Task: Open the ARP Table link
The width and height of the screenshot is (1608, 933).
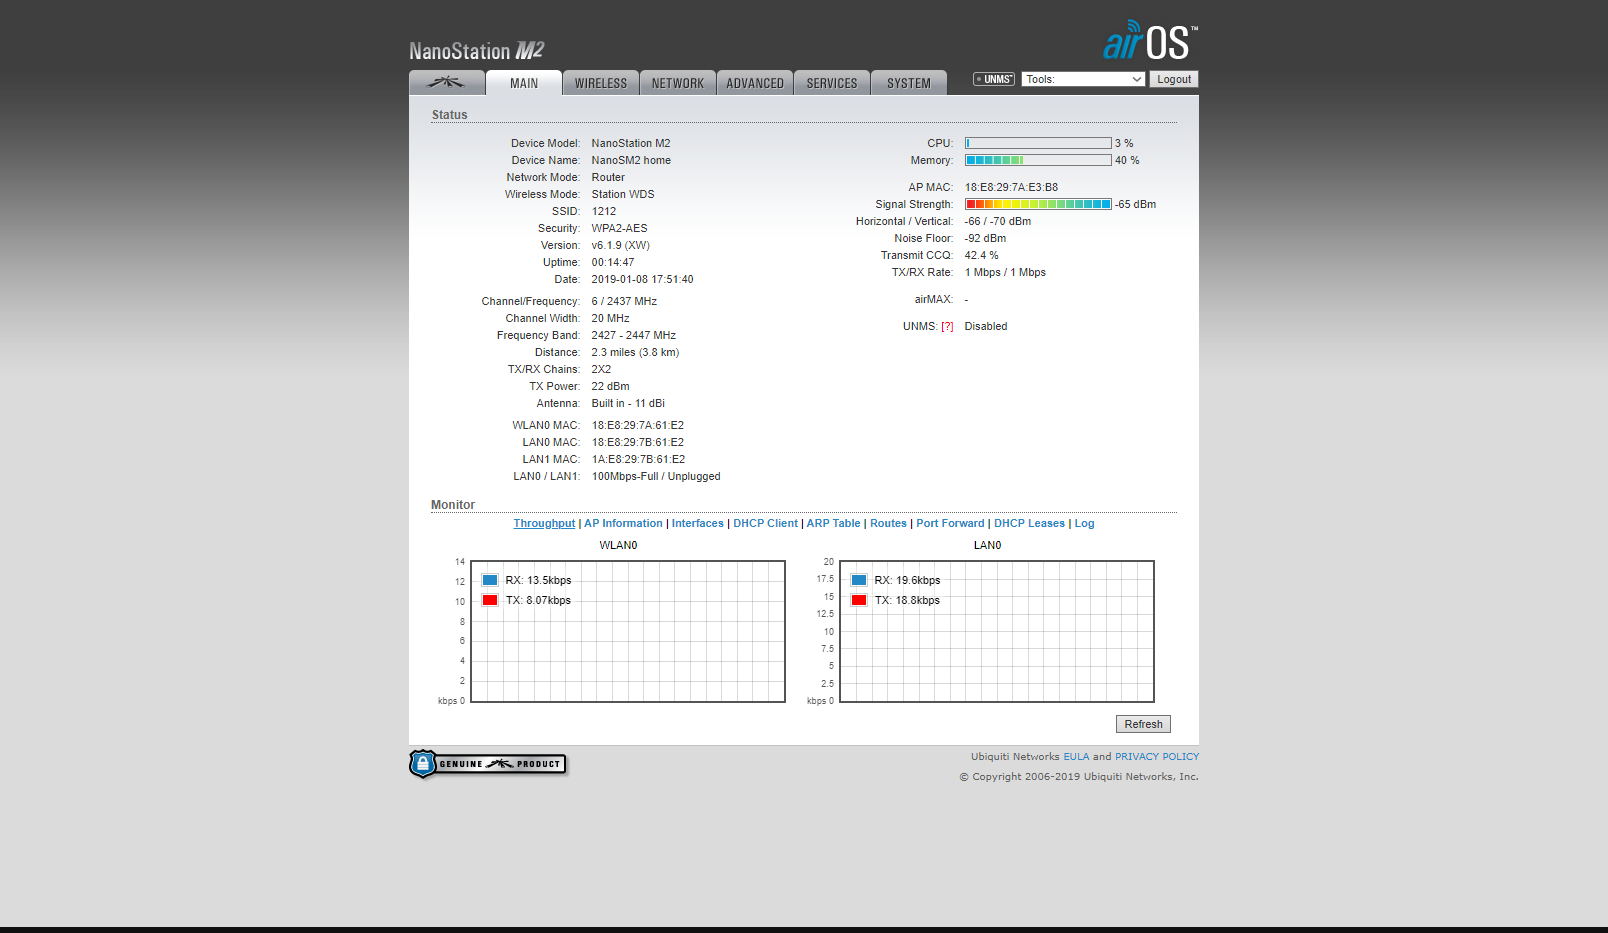Action: click(833, 523)
